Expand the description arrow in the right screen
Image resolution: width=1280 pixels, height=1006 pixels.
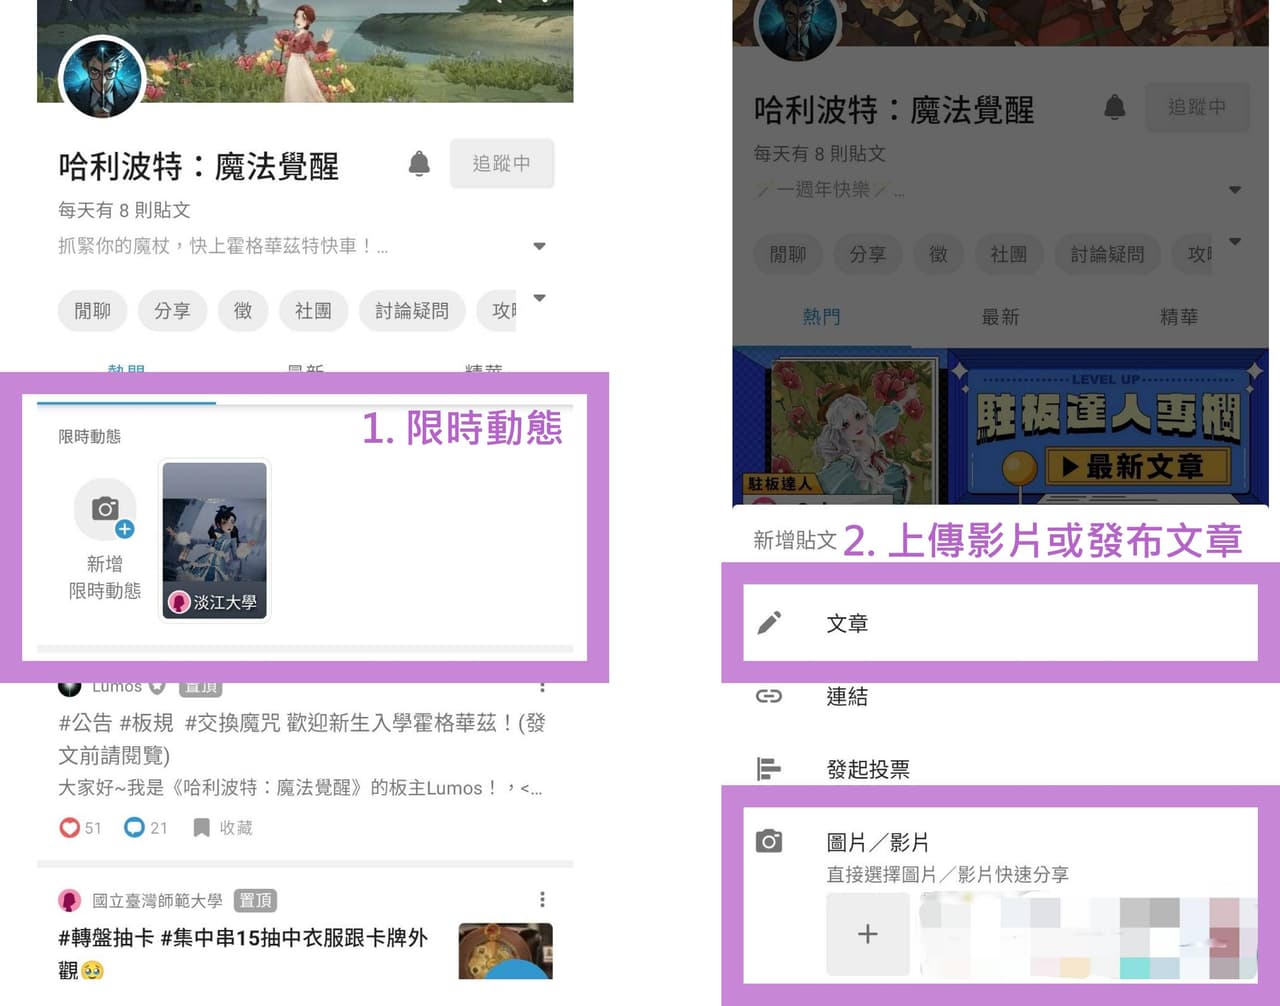point(1235,190)
